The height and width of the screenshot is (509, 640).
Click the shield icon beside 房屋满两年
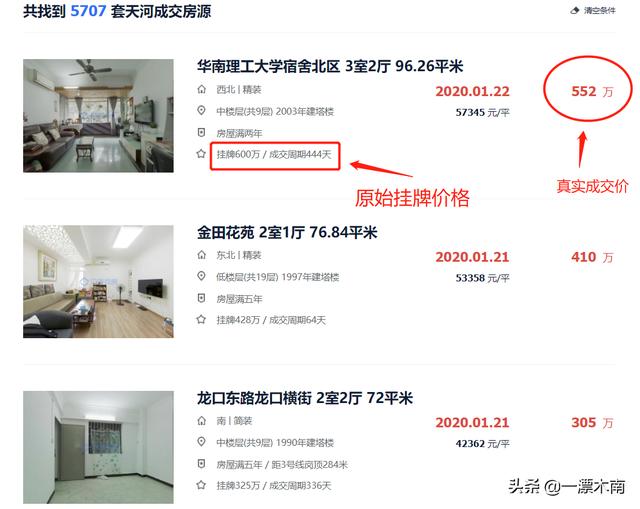[x=201, y=133]
